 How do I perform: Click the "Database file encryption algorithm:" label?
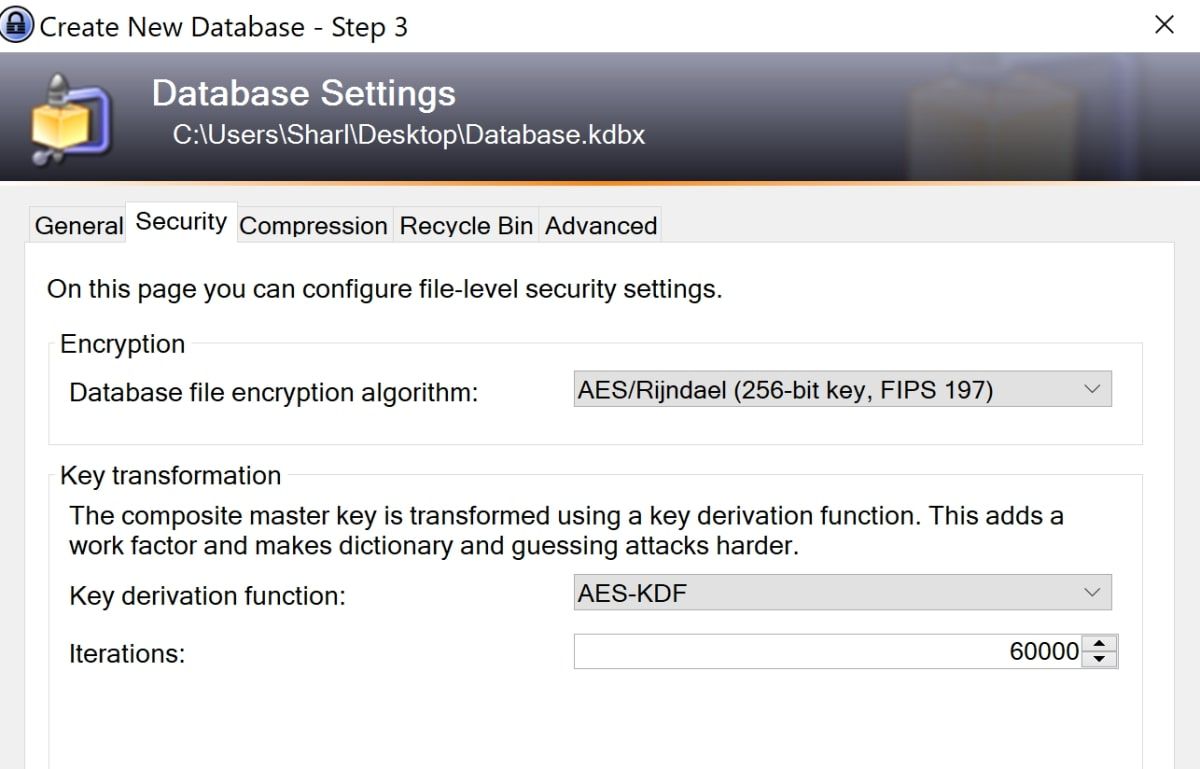pos(273,393)
